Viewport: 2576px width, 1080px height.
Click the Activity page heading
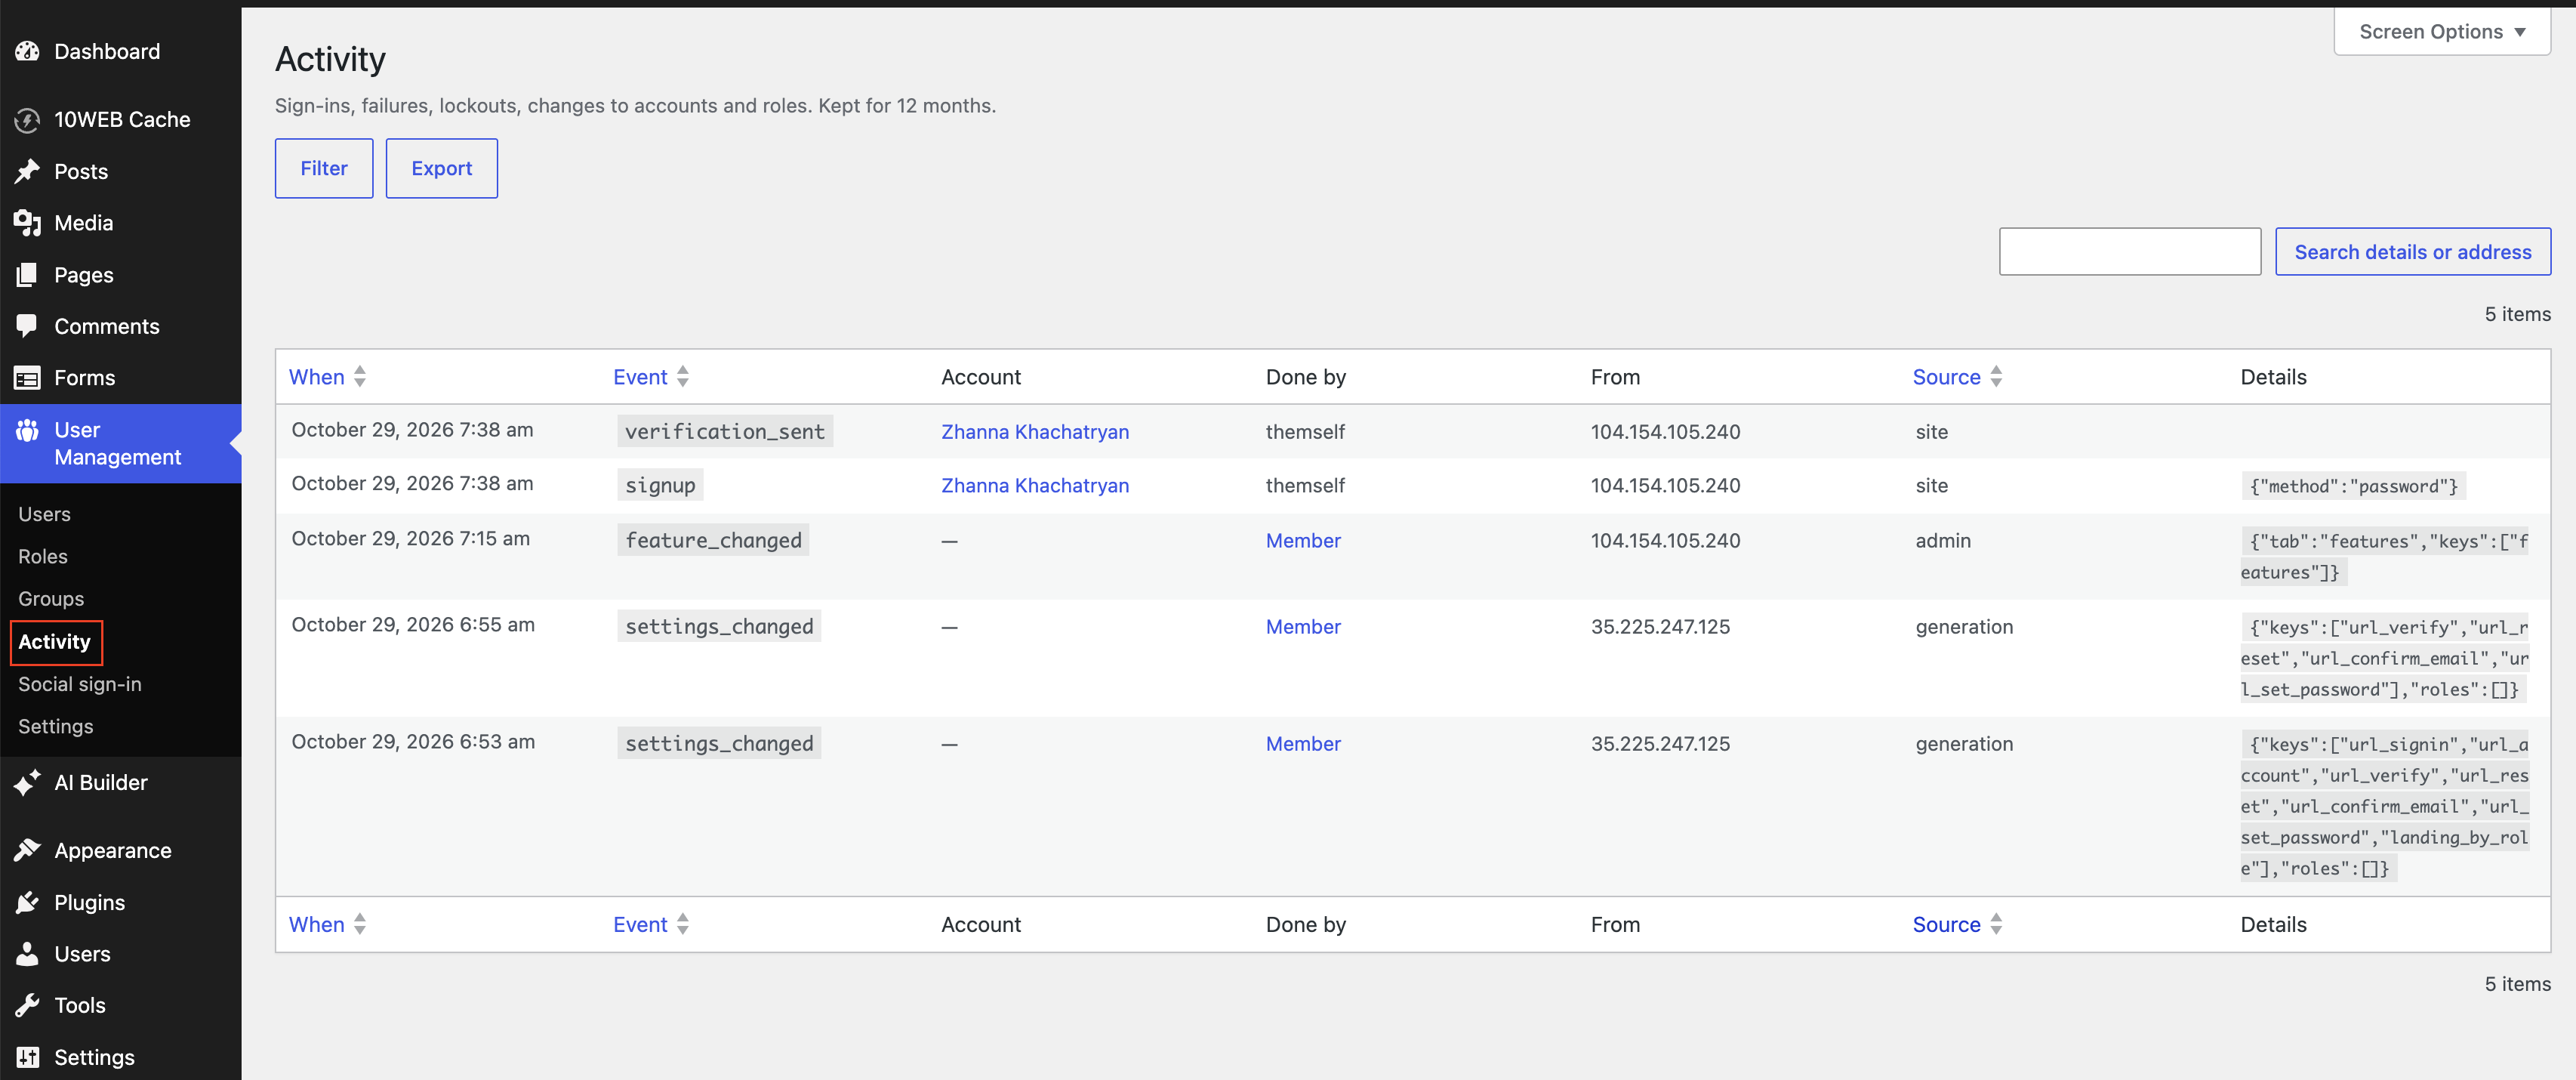click(330, 59)
